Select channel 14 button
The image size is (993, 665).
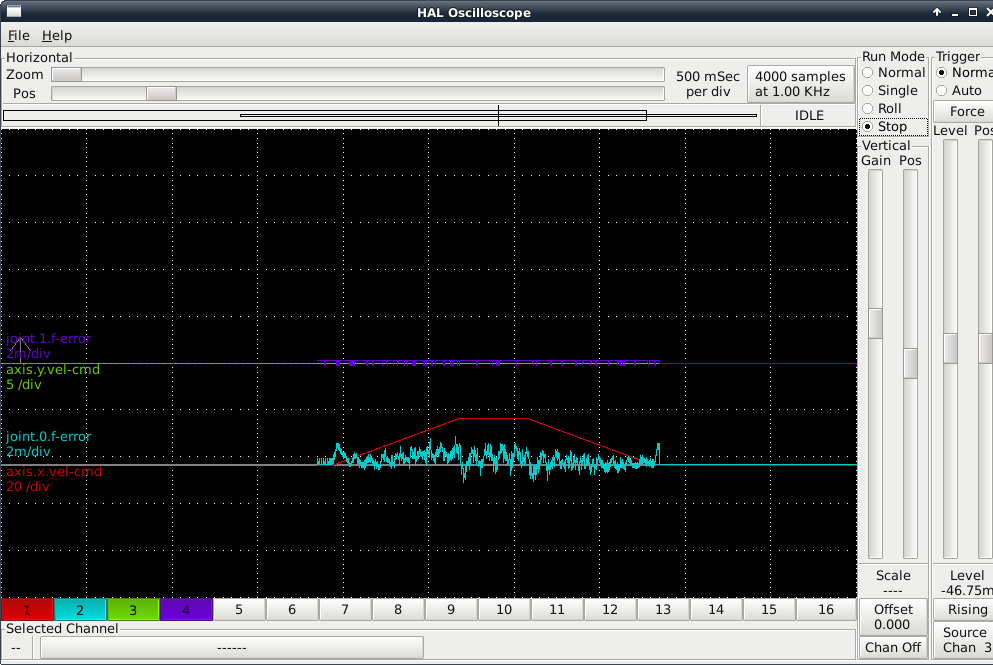[x=716, y=609]
